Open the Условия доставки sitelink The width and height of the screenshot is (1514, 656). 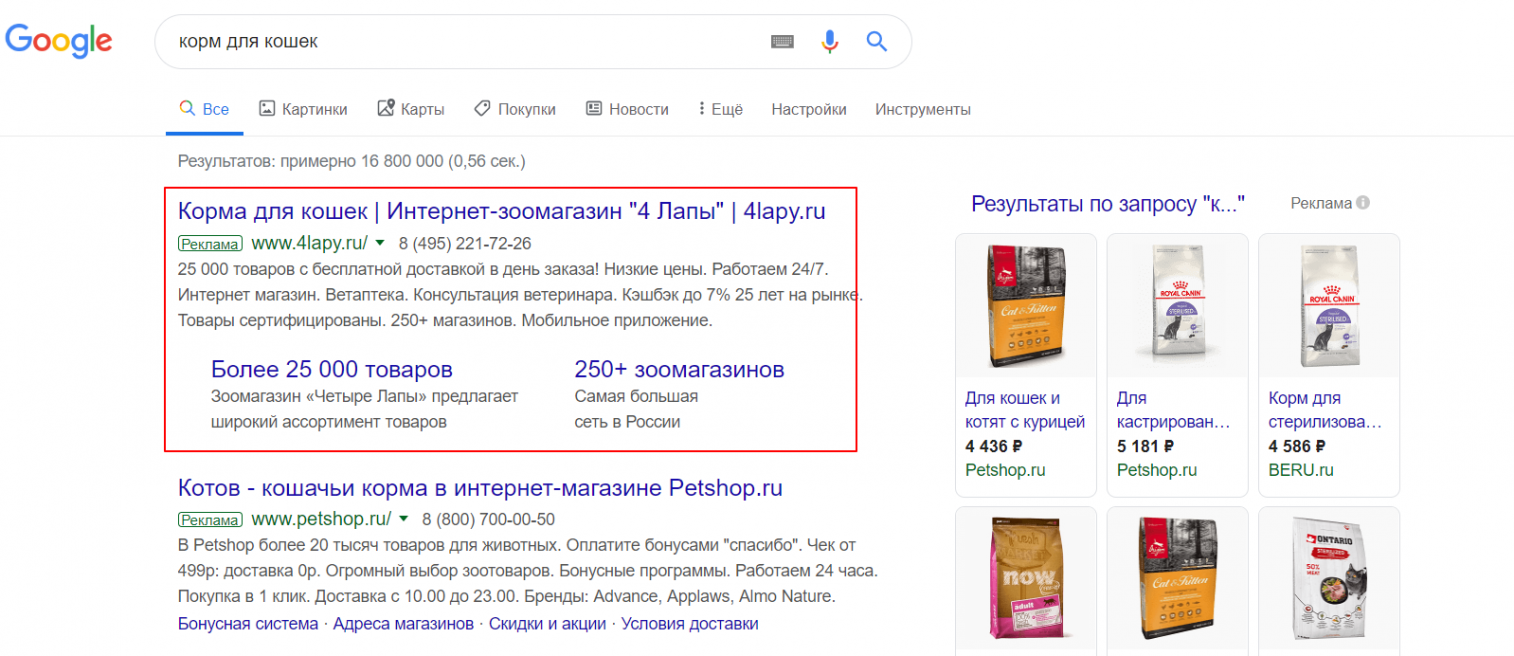pos(690,624)
